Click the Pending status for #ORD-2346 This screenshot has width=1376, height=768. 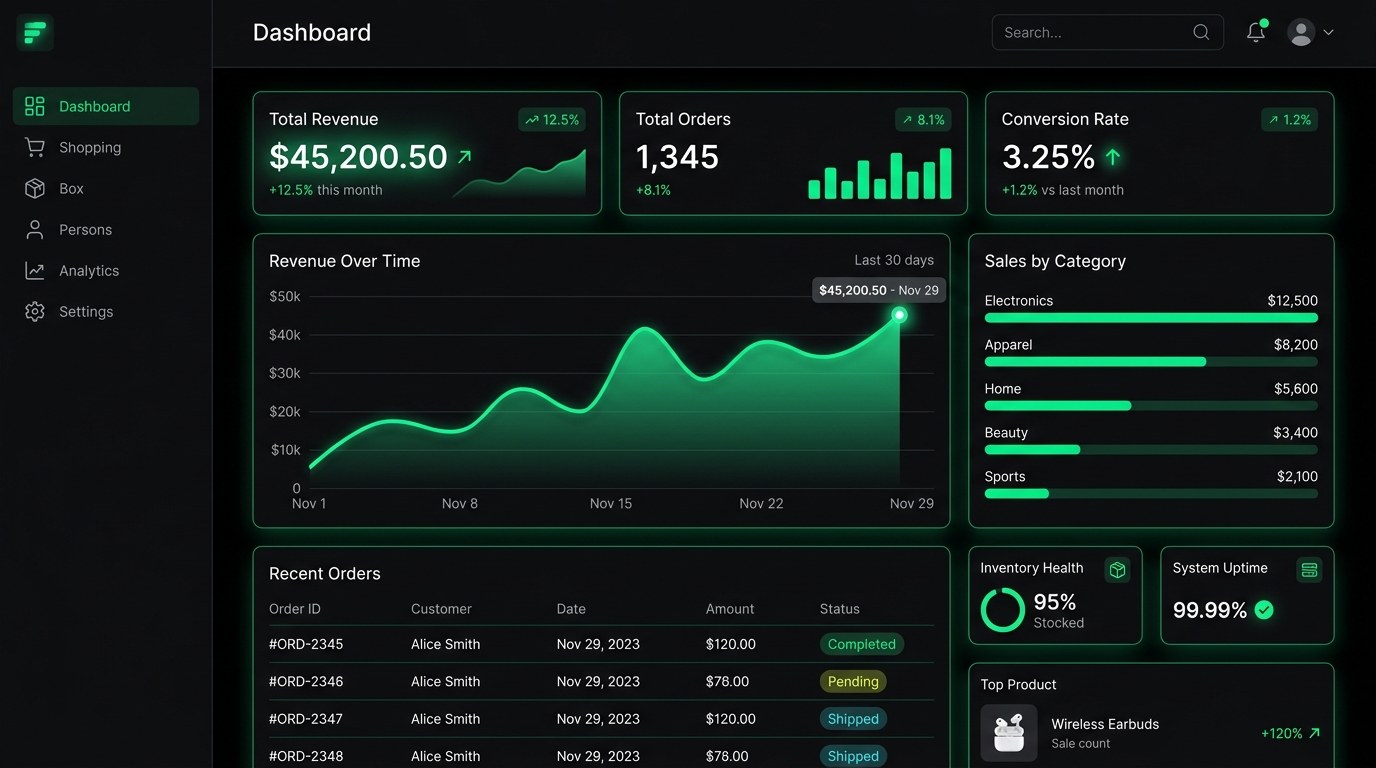853,681
